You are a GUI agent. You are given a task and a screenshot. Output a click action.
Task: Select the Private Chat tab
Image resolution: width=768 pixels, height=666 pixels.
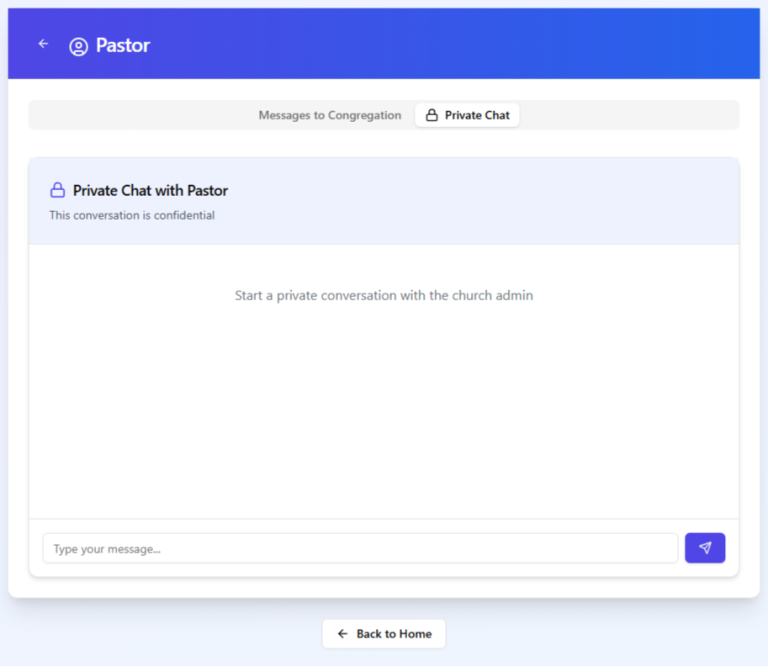click(467, 115)
